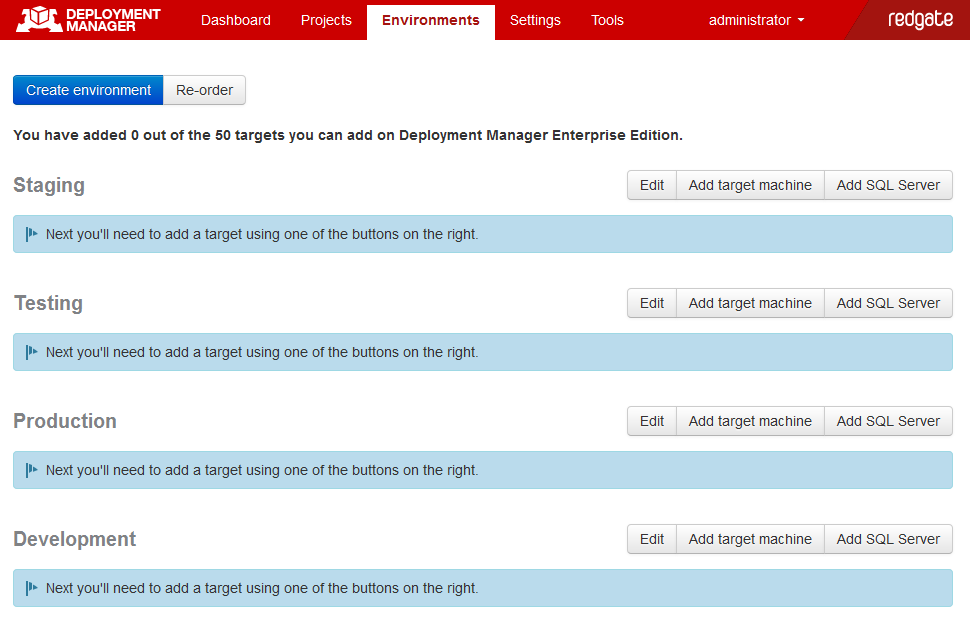970x621 pixels.
Task: Click the flag icon in Testing notice
Action: click(x=32, y=352)
